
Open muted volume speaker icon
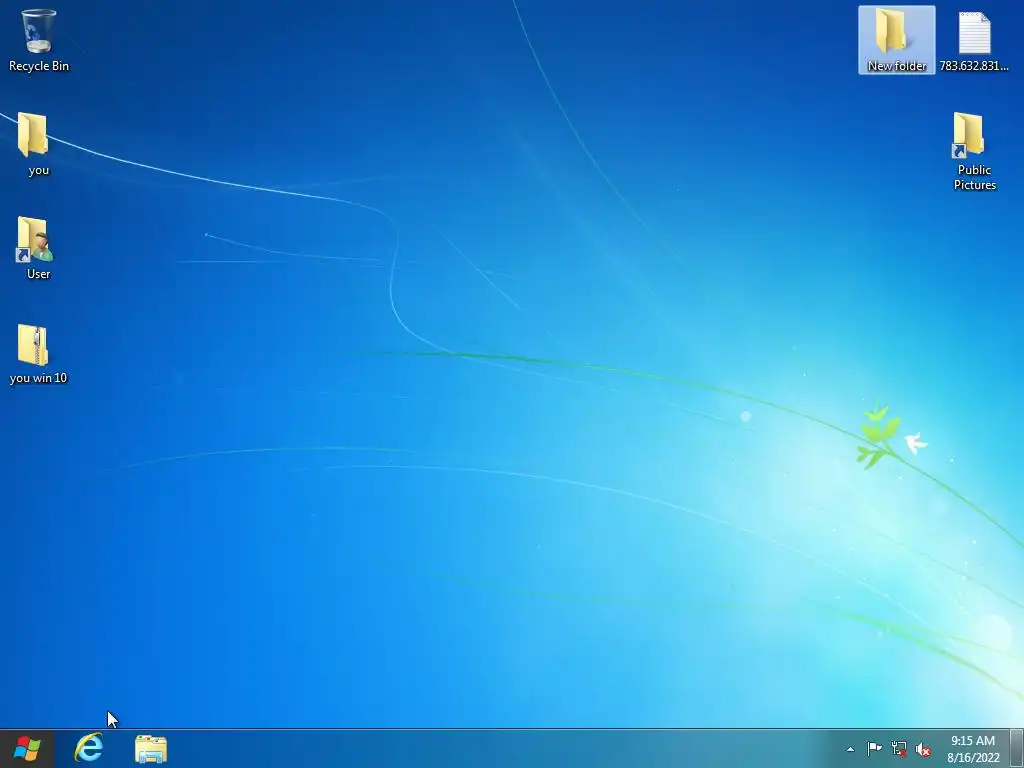click(923, 749)
